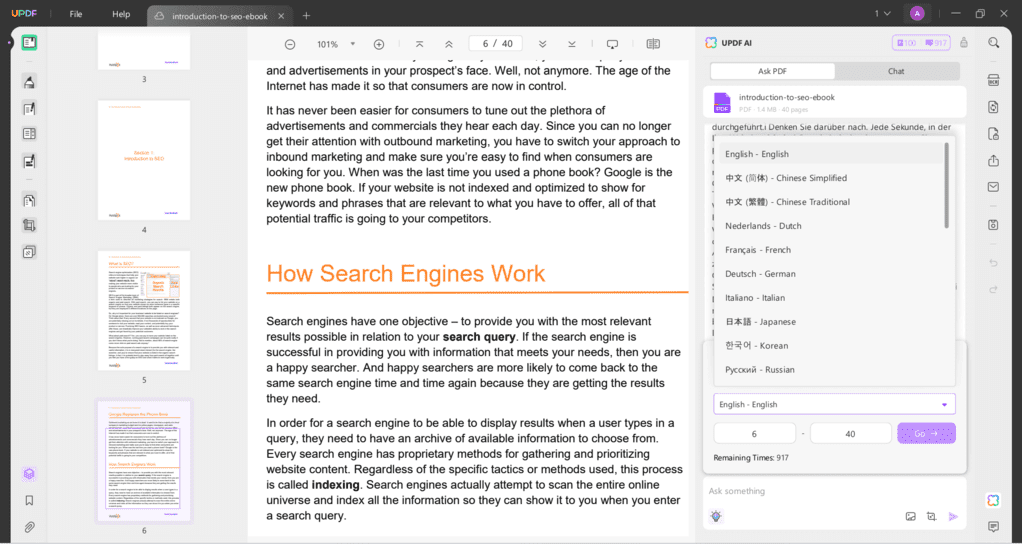
Task: Open the search magnifier icon
Action: [x=993, y=43]
